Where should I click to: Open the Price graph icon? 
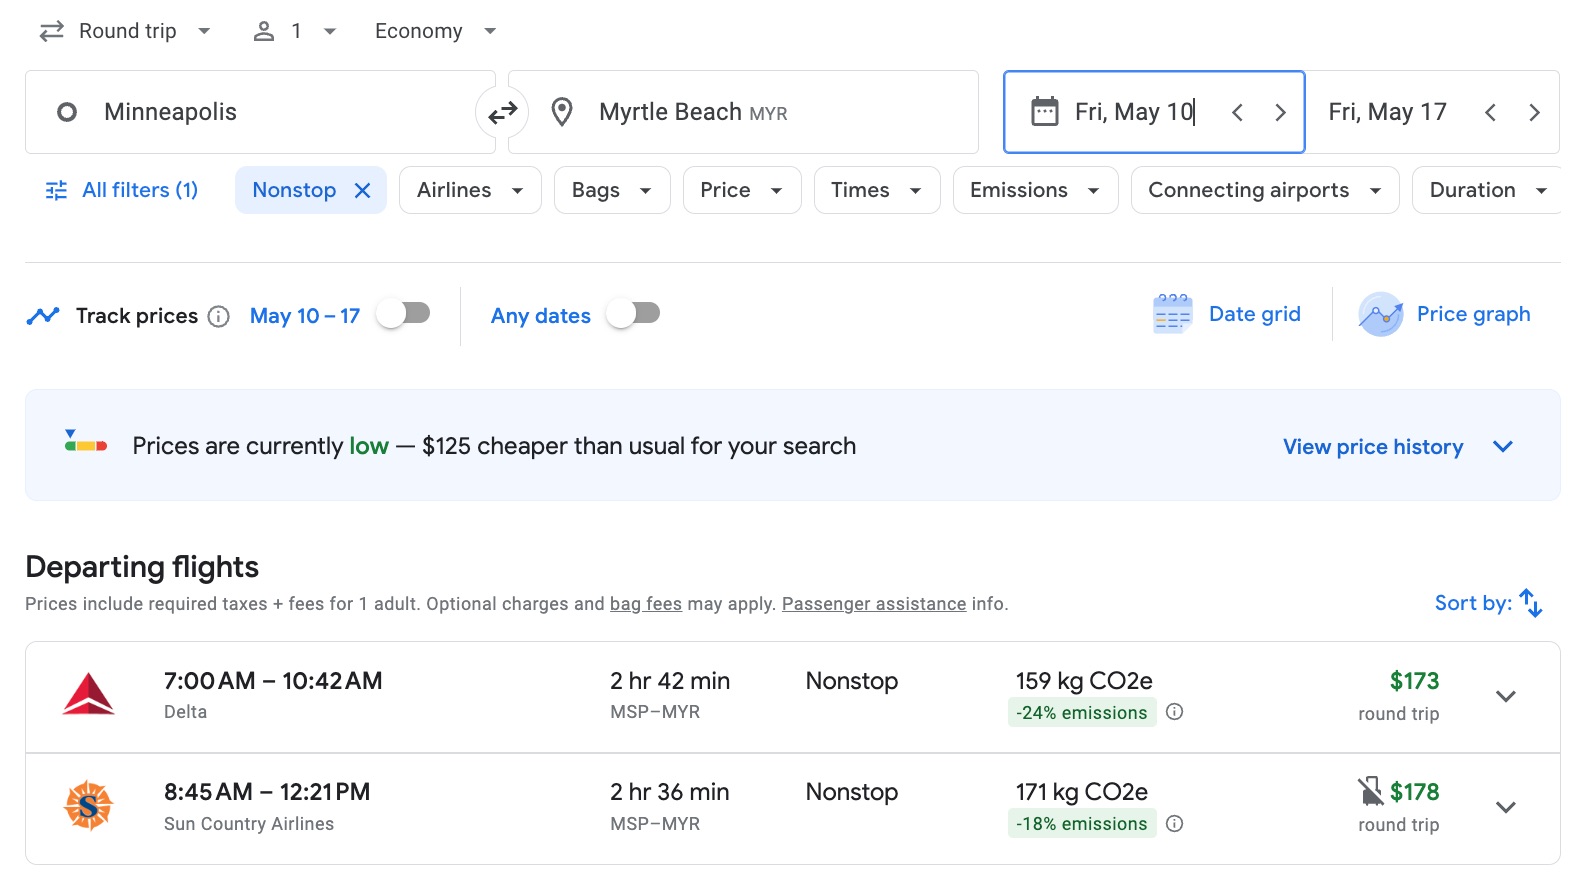[1381, 314]
